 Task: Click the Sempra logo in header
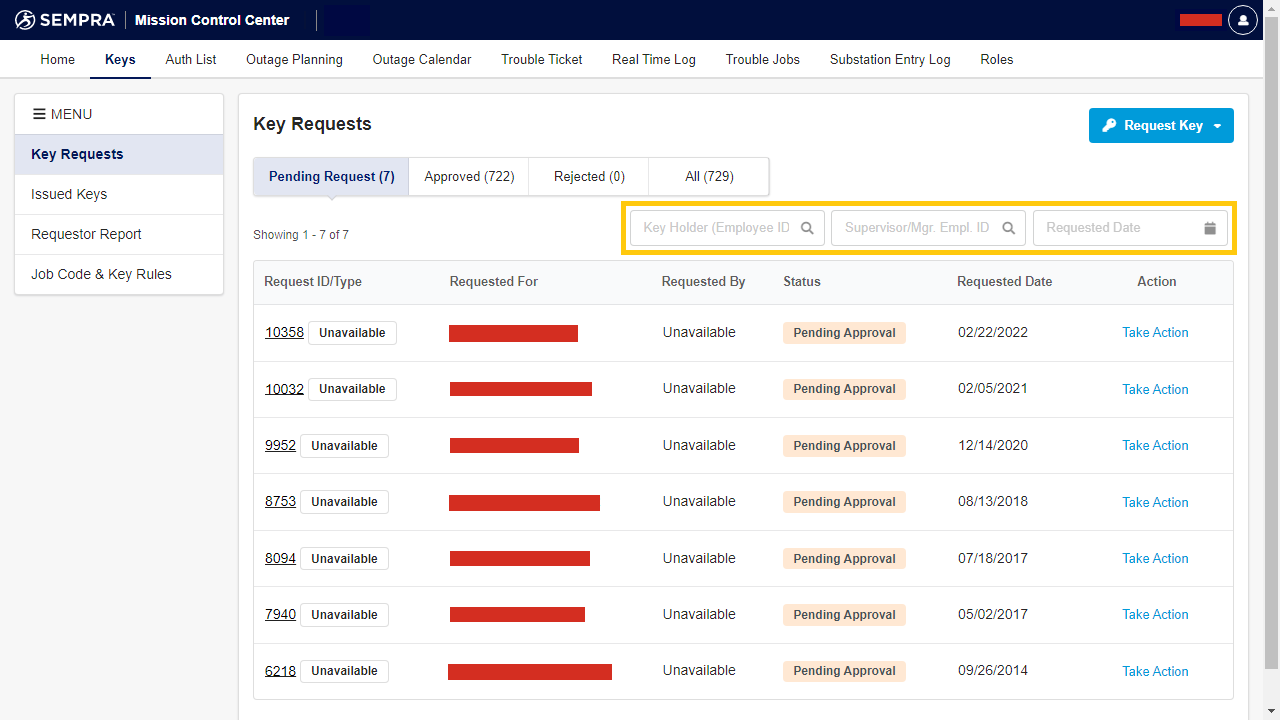coord(65,20)
